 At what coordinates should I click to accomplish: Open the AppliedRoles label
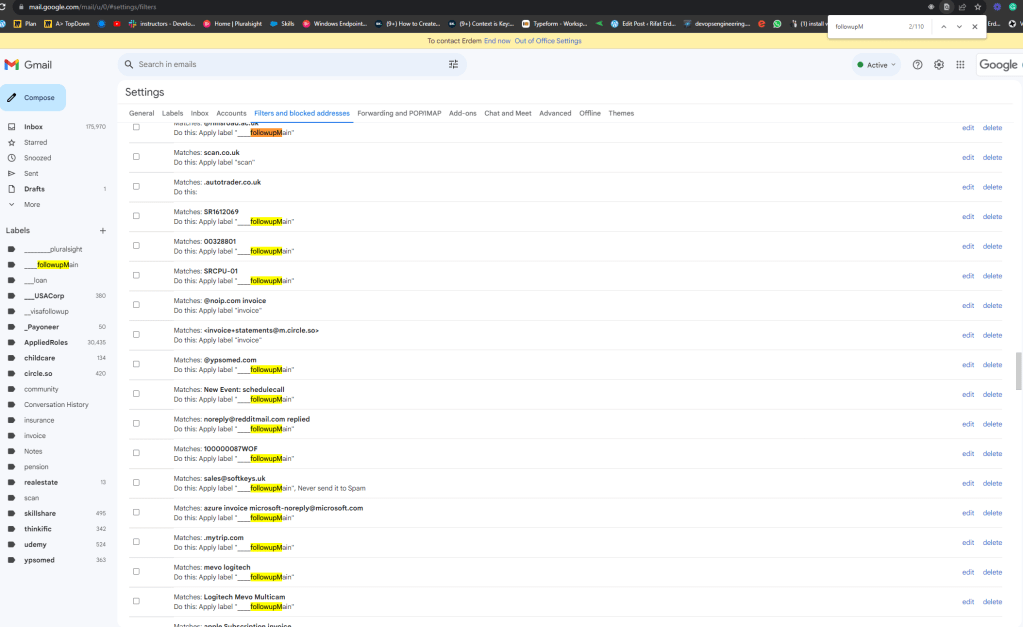point(46,343)
